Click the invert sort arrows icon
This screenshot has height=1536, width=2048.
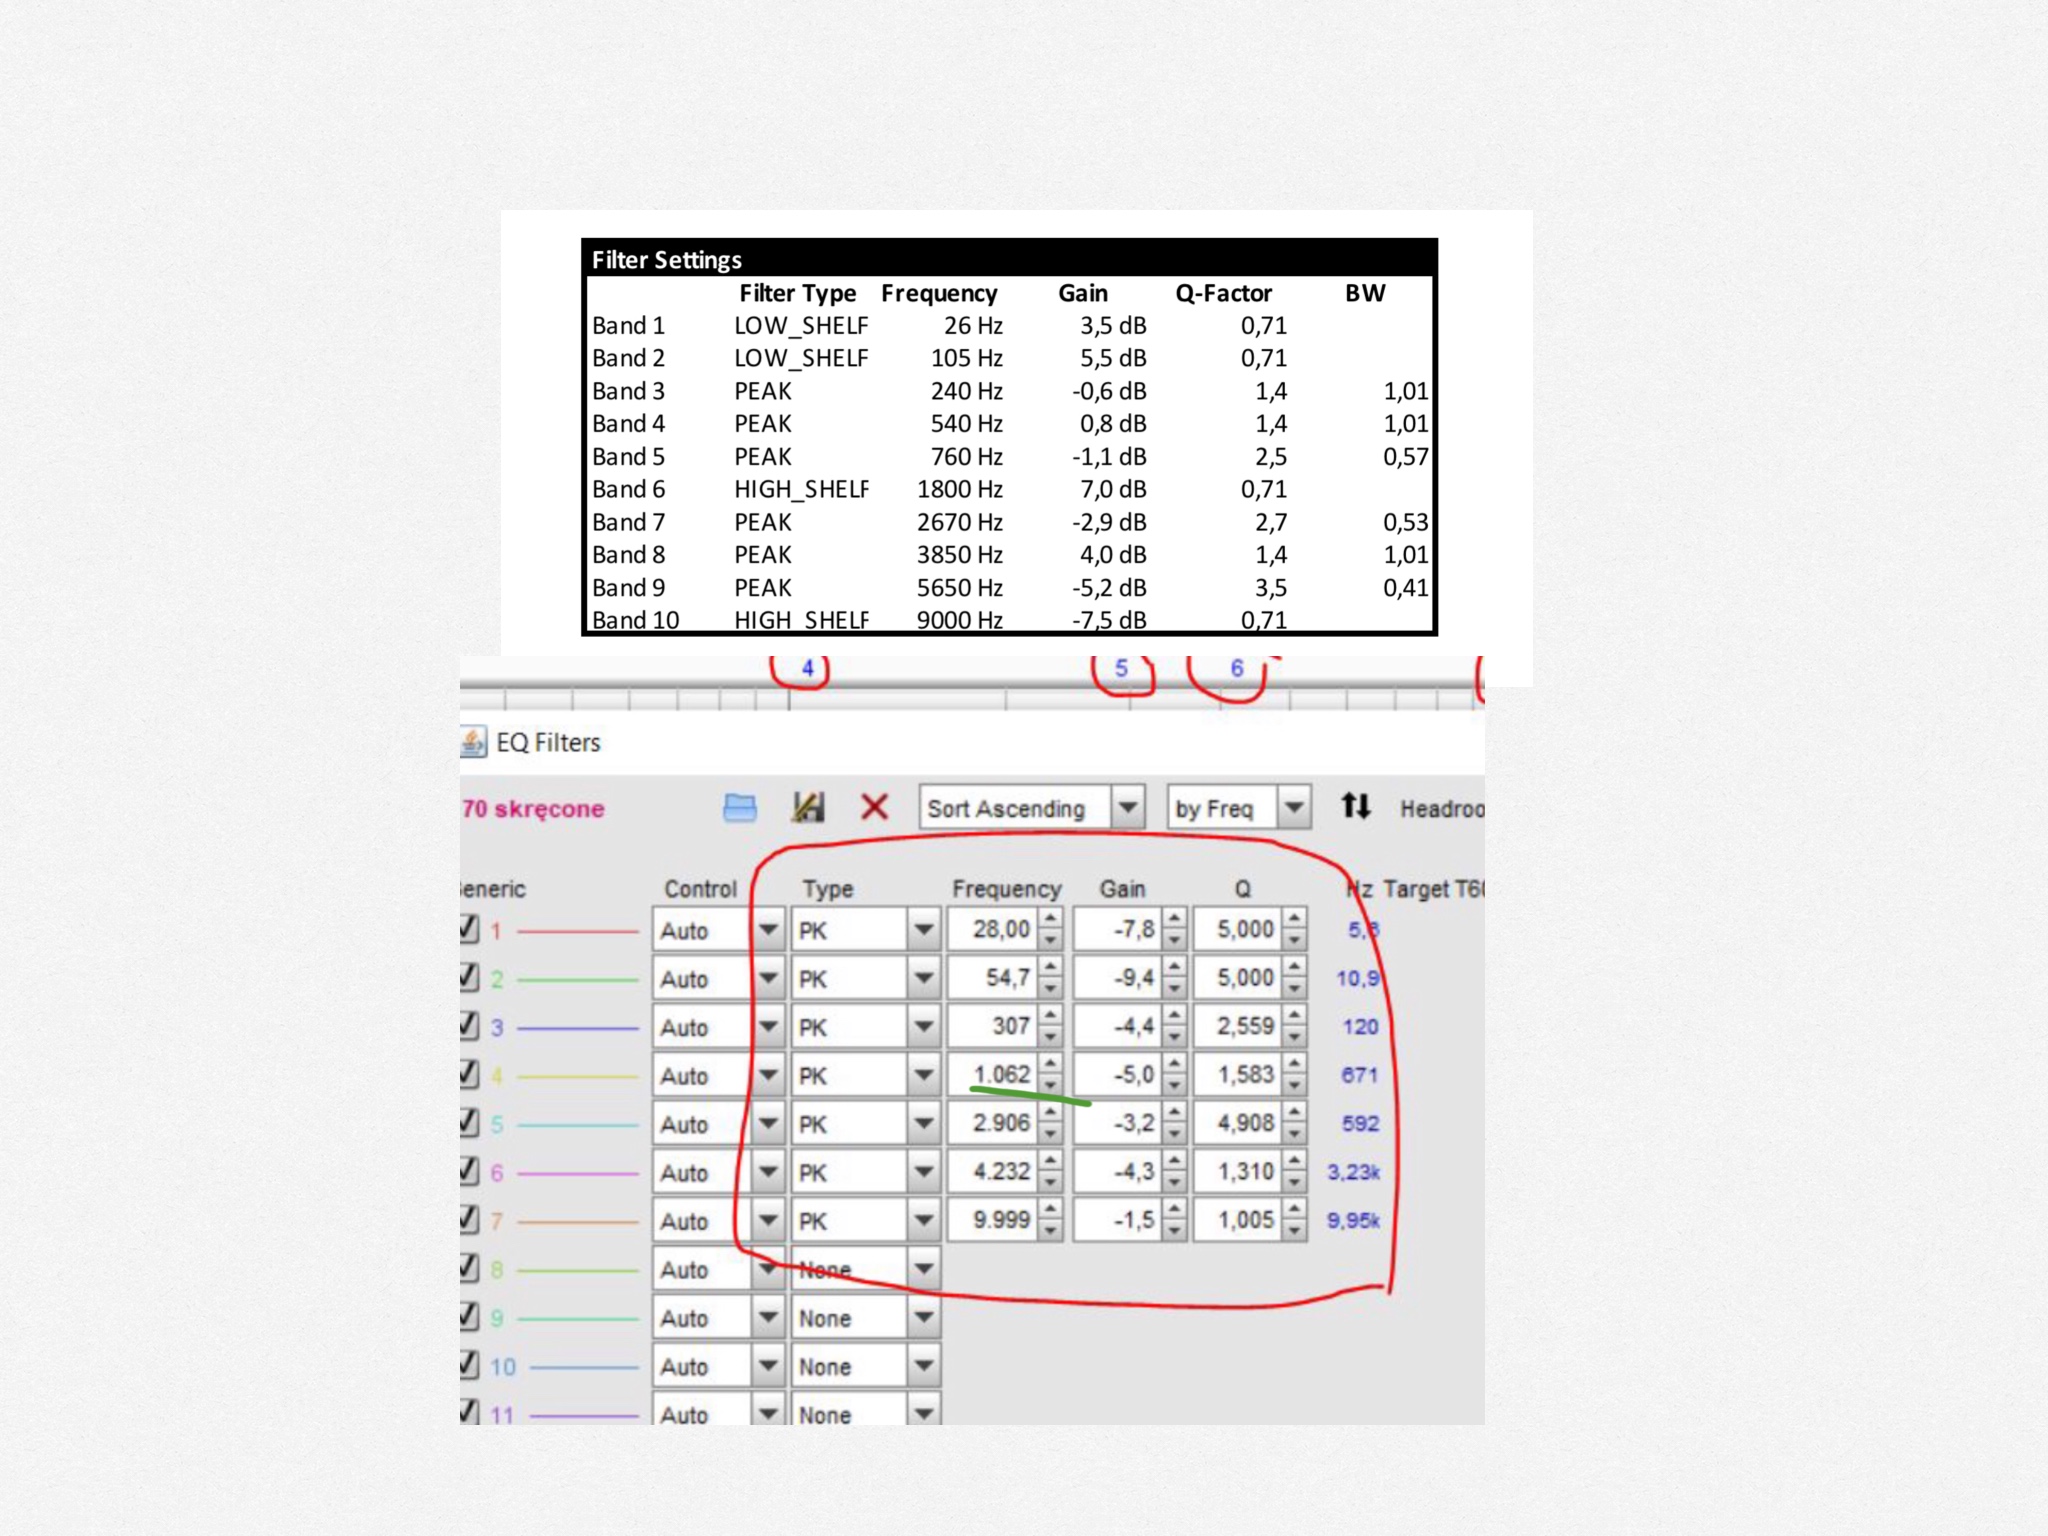[1356, 805]
